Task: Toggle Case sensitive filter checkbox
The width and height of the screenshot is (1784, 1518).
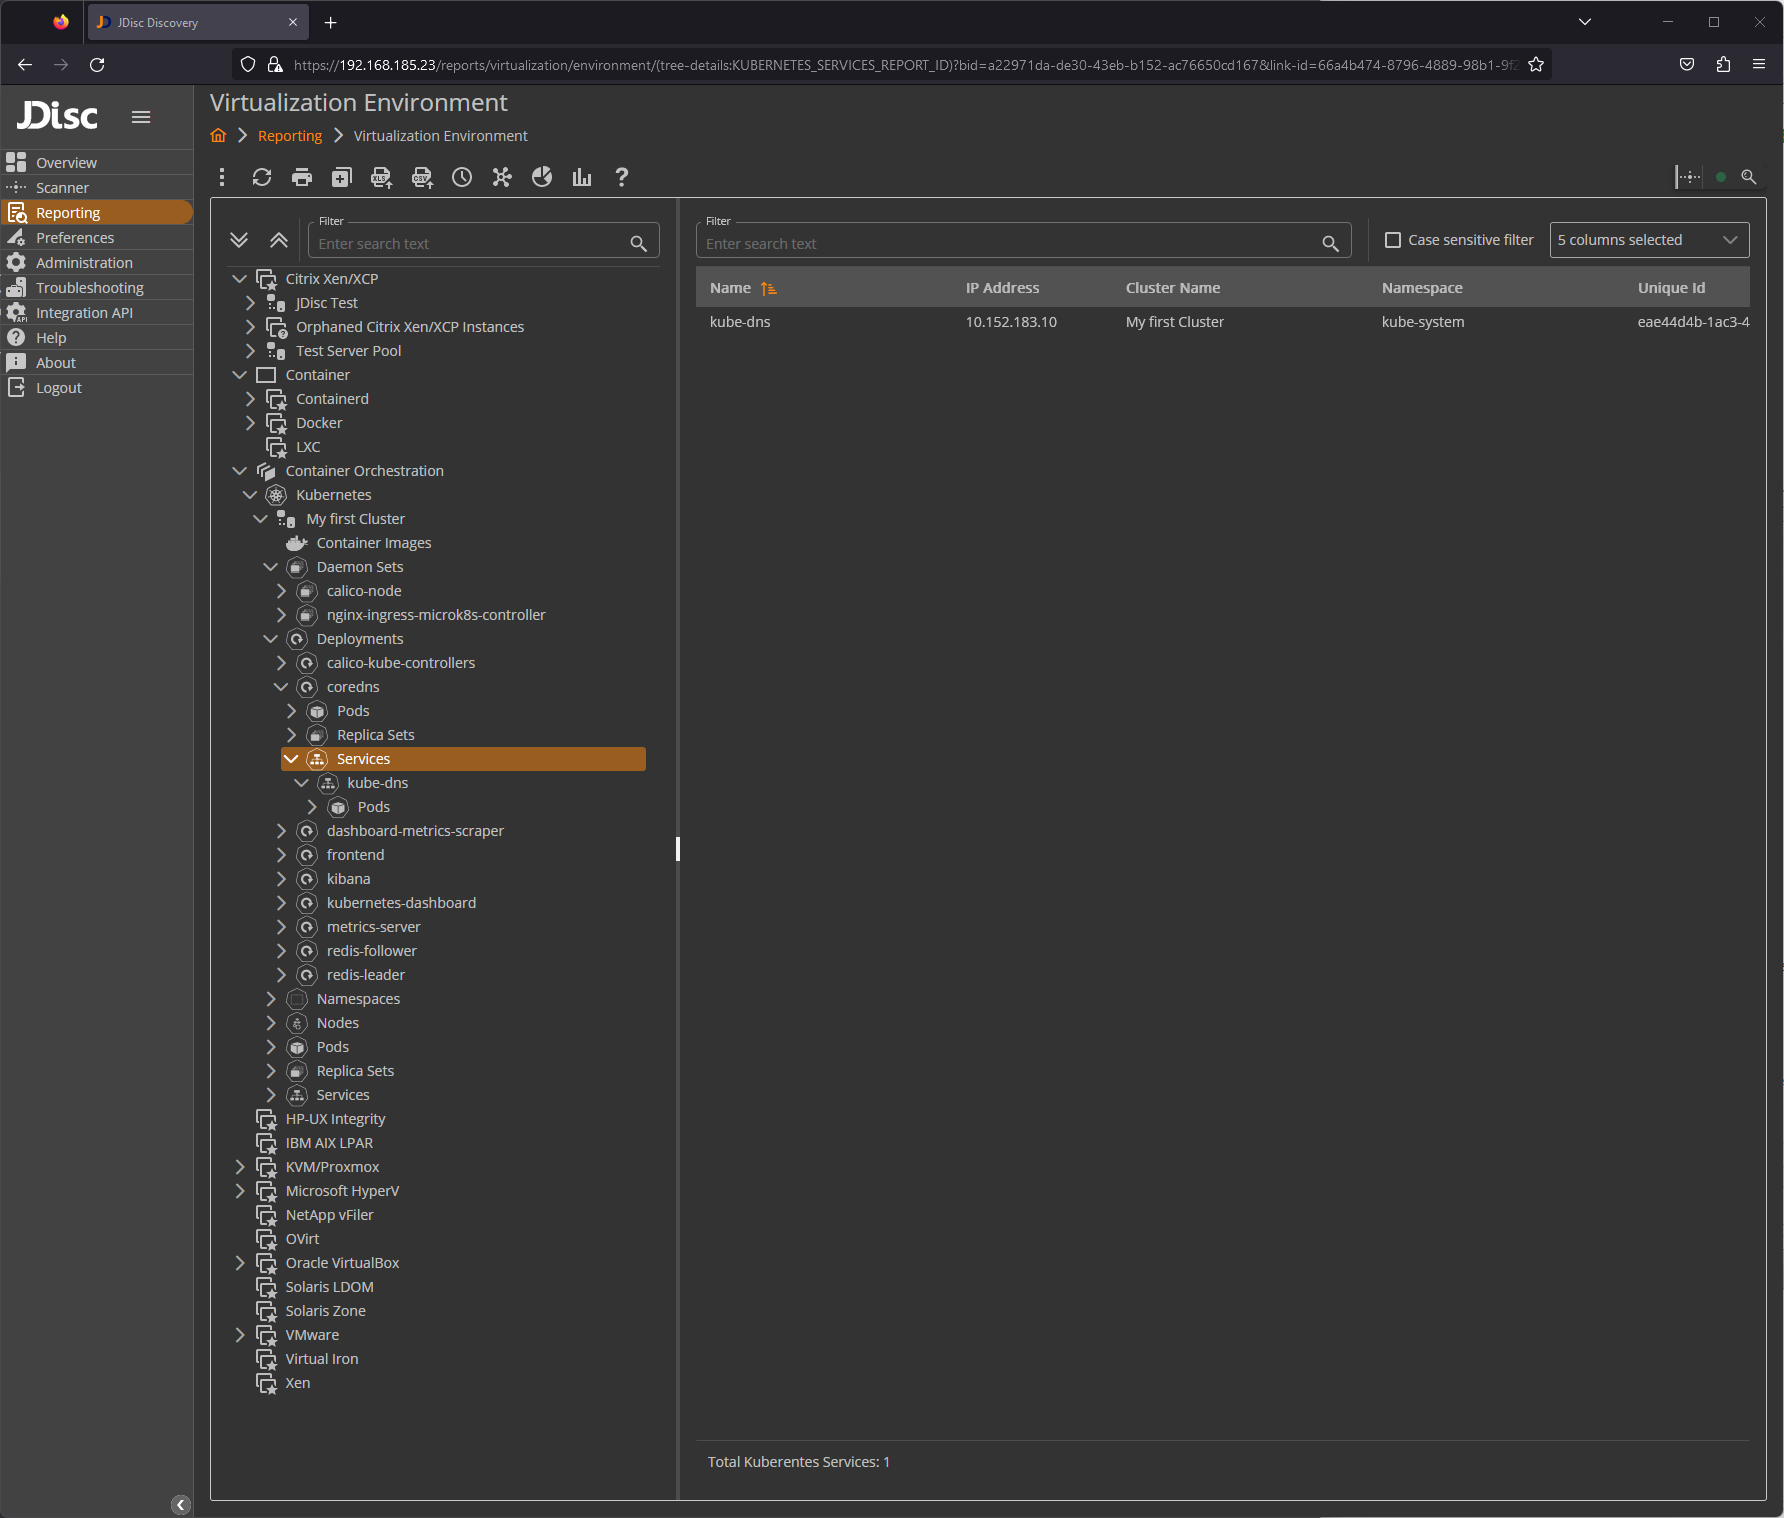Action: (x=1393, y=240)
